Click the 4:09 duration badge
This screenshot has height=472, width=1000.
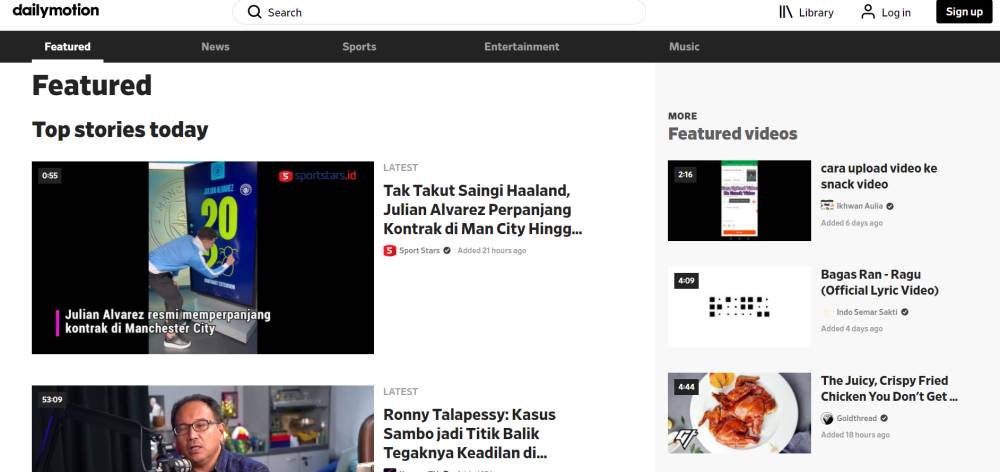(x=686, y=281)
